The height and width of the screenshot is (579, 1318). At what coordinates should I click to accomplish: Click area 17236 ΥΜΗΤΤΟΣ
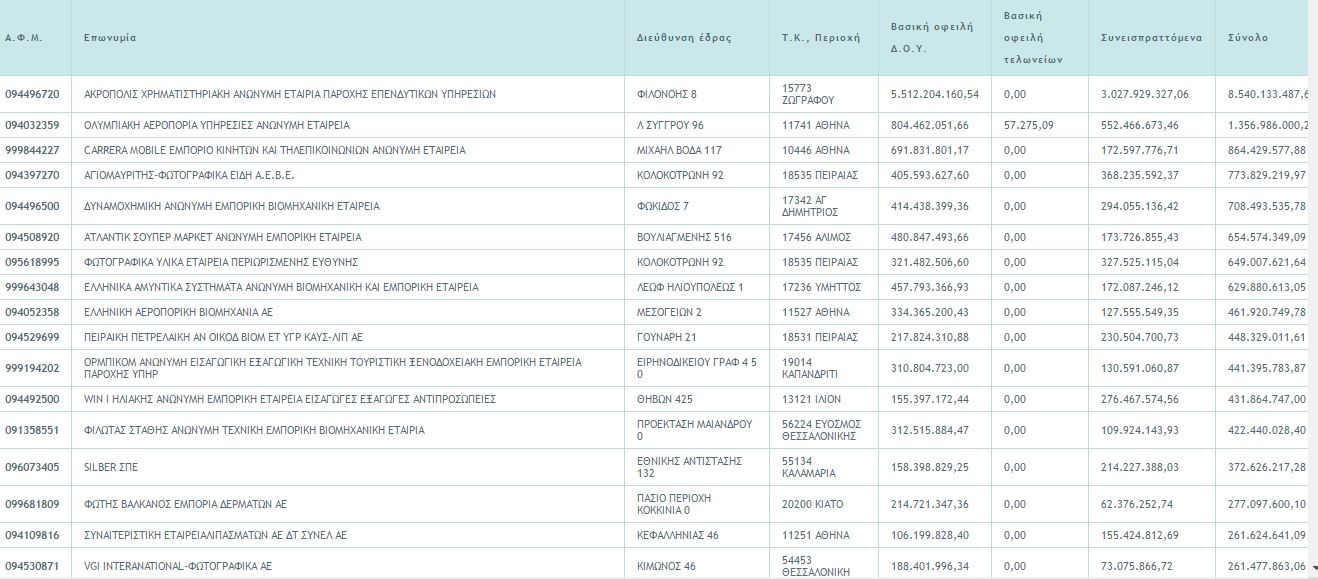click(821, 287)
